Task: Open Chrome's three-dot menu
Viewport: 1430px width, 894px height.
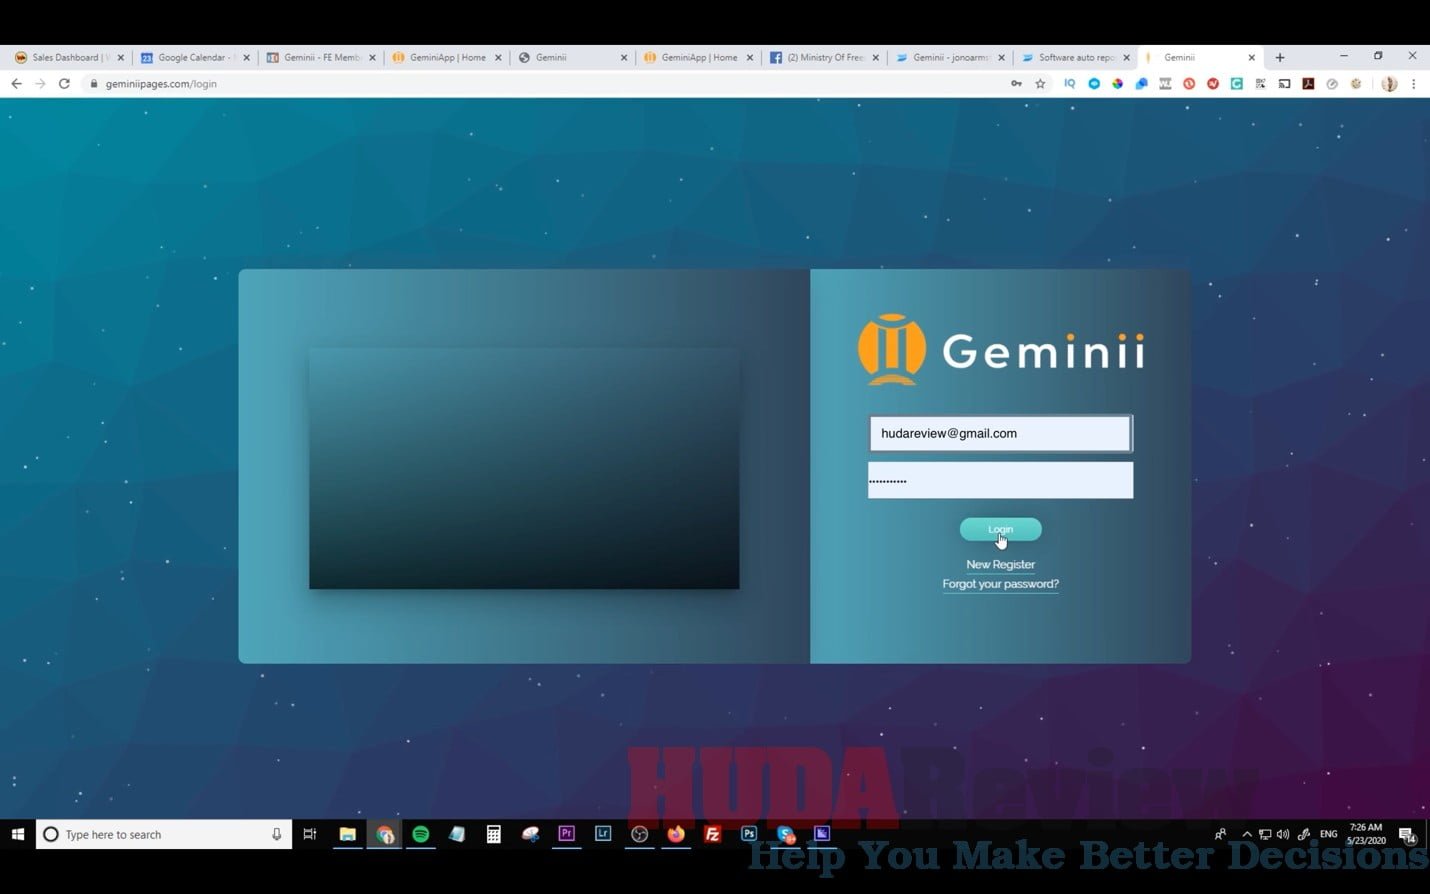Action: click(x=1413, y=84)
